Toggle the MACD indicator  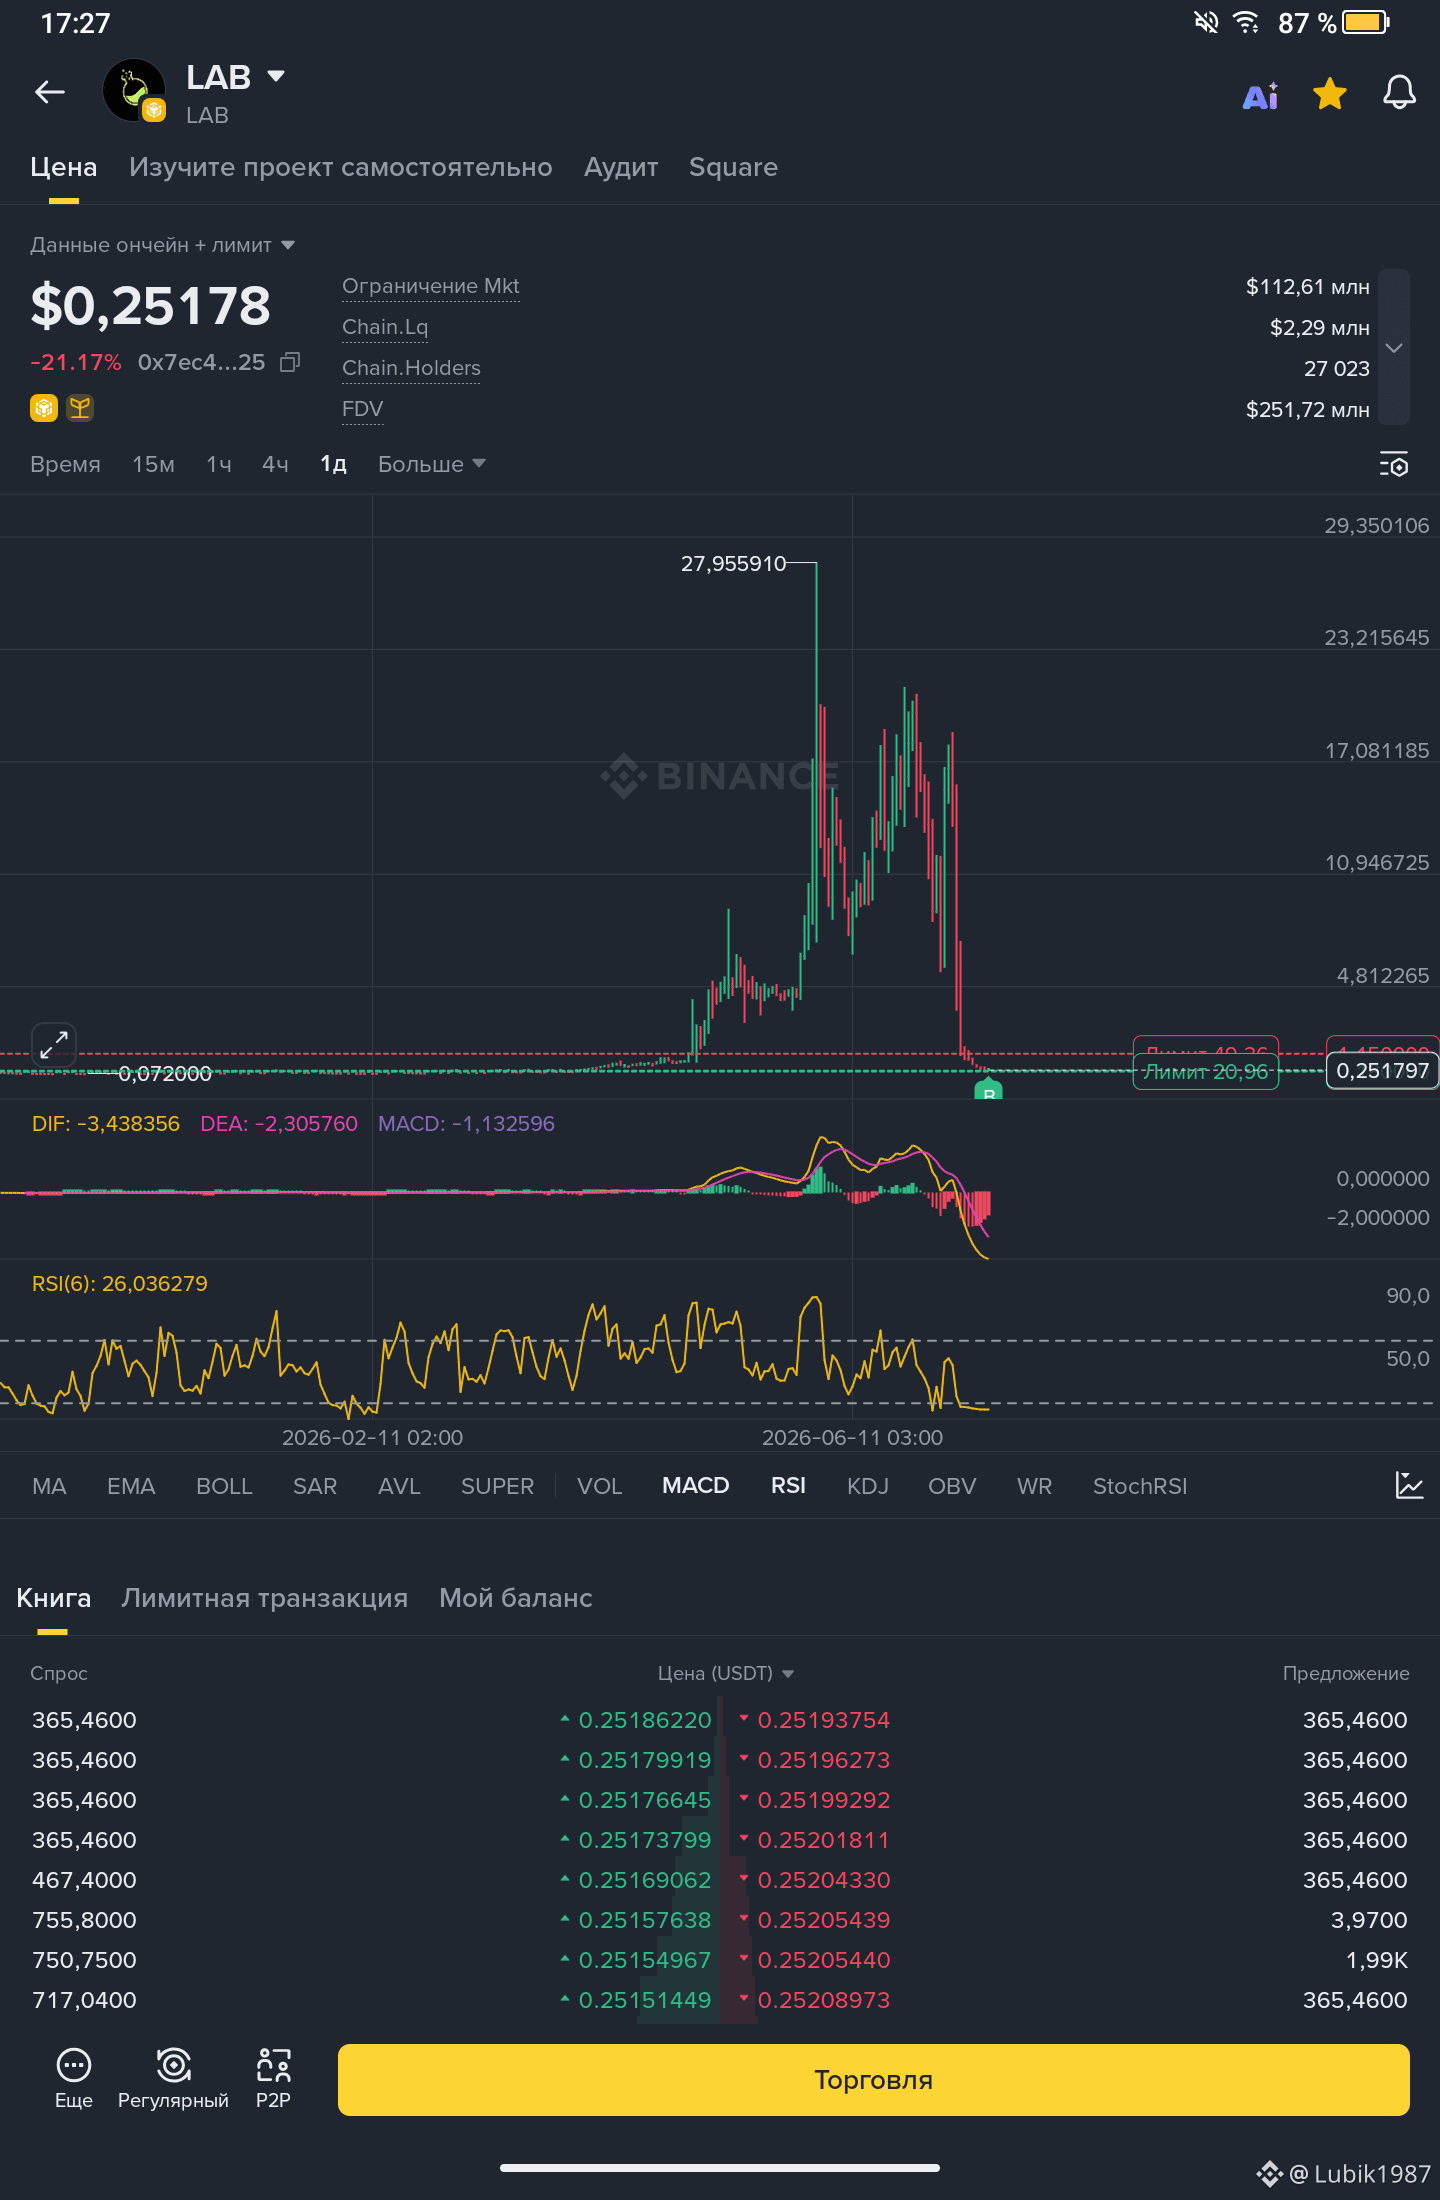(x=695, y=1486)
